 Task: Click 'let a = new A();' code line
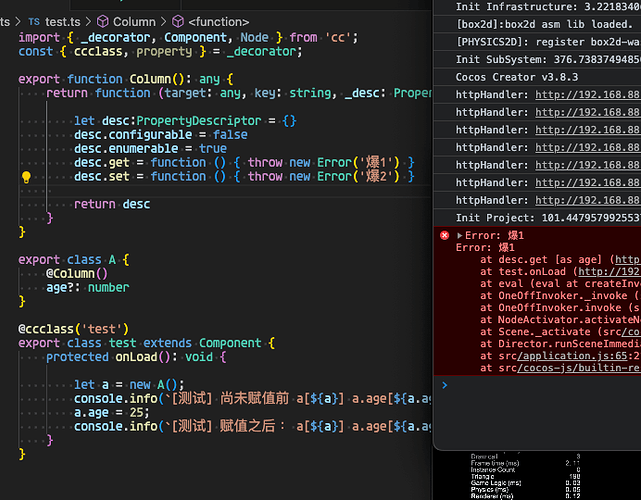(129, 385)
